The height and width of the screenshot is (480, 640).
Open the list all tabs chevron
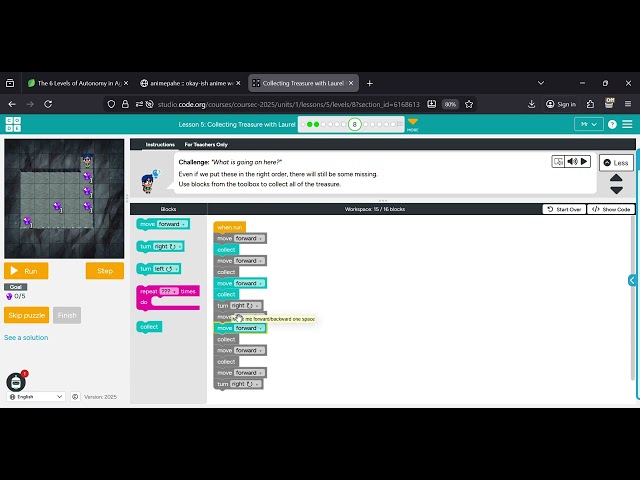click(x=541, y=83)
